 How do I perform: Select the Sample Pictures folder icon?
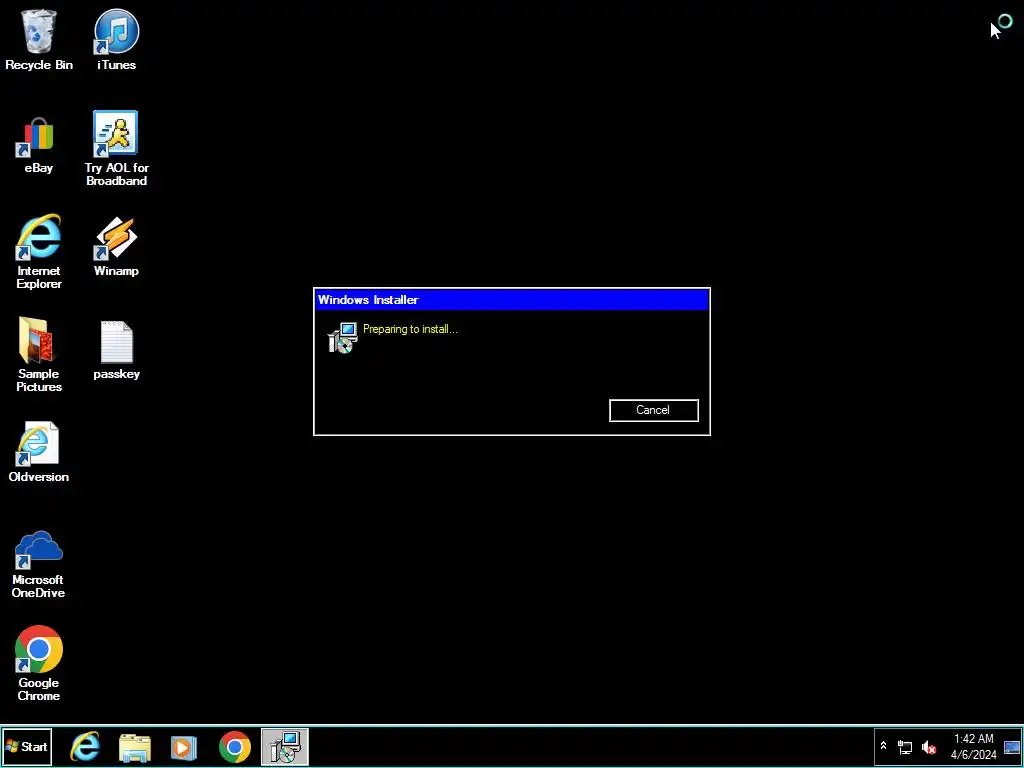[39, 354]
